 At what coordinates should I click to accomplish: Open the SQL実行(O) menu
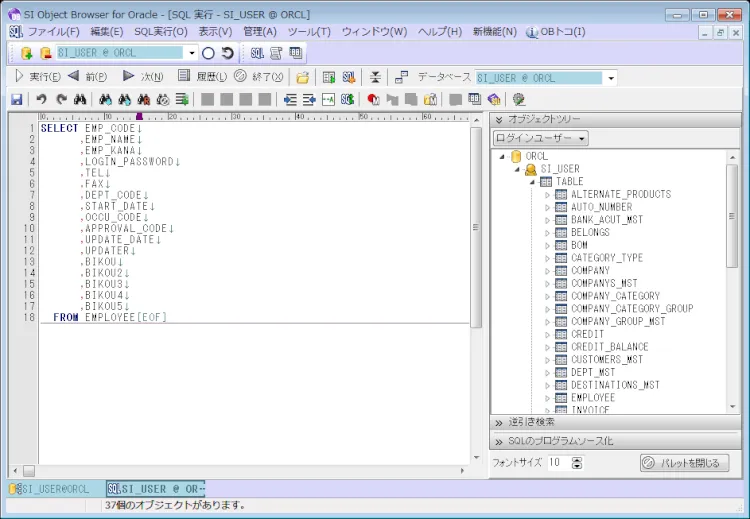coord(161,32)
